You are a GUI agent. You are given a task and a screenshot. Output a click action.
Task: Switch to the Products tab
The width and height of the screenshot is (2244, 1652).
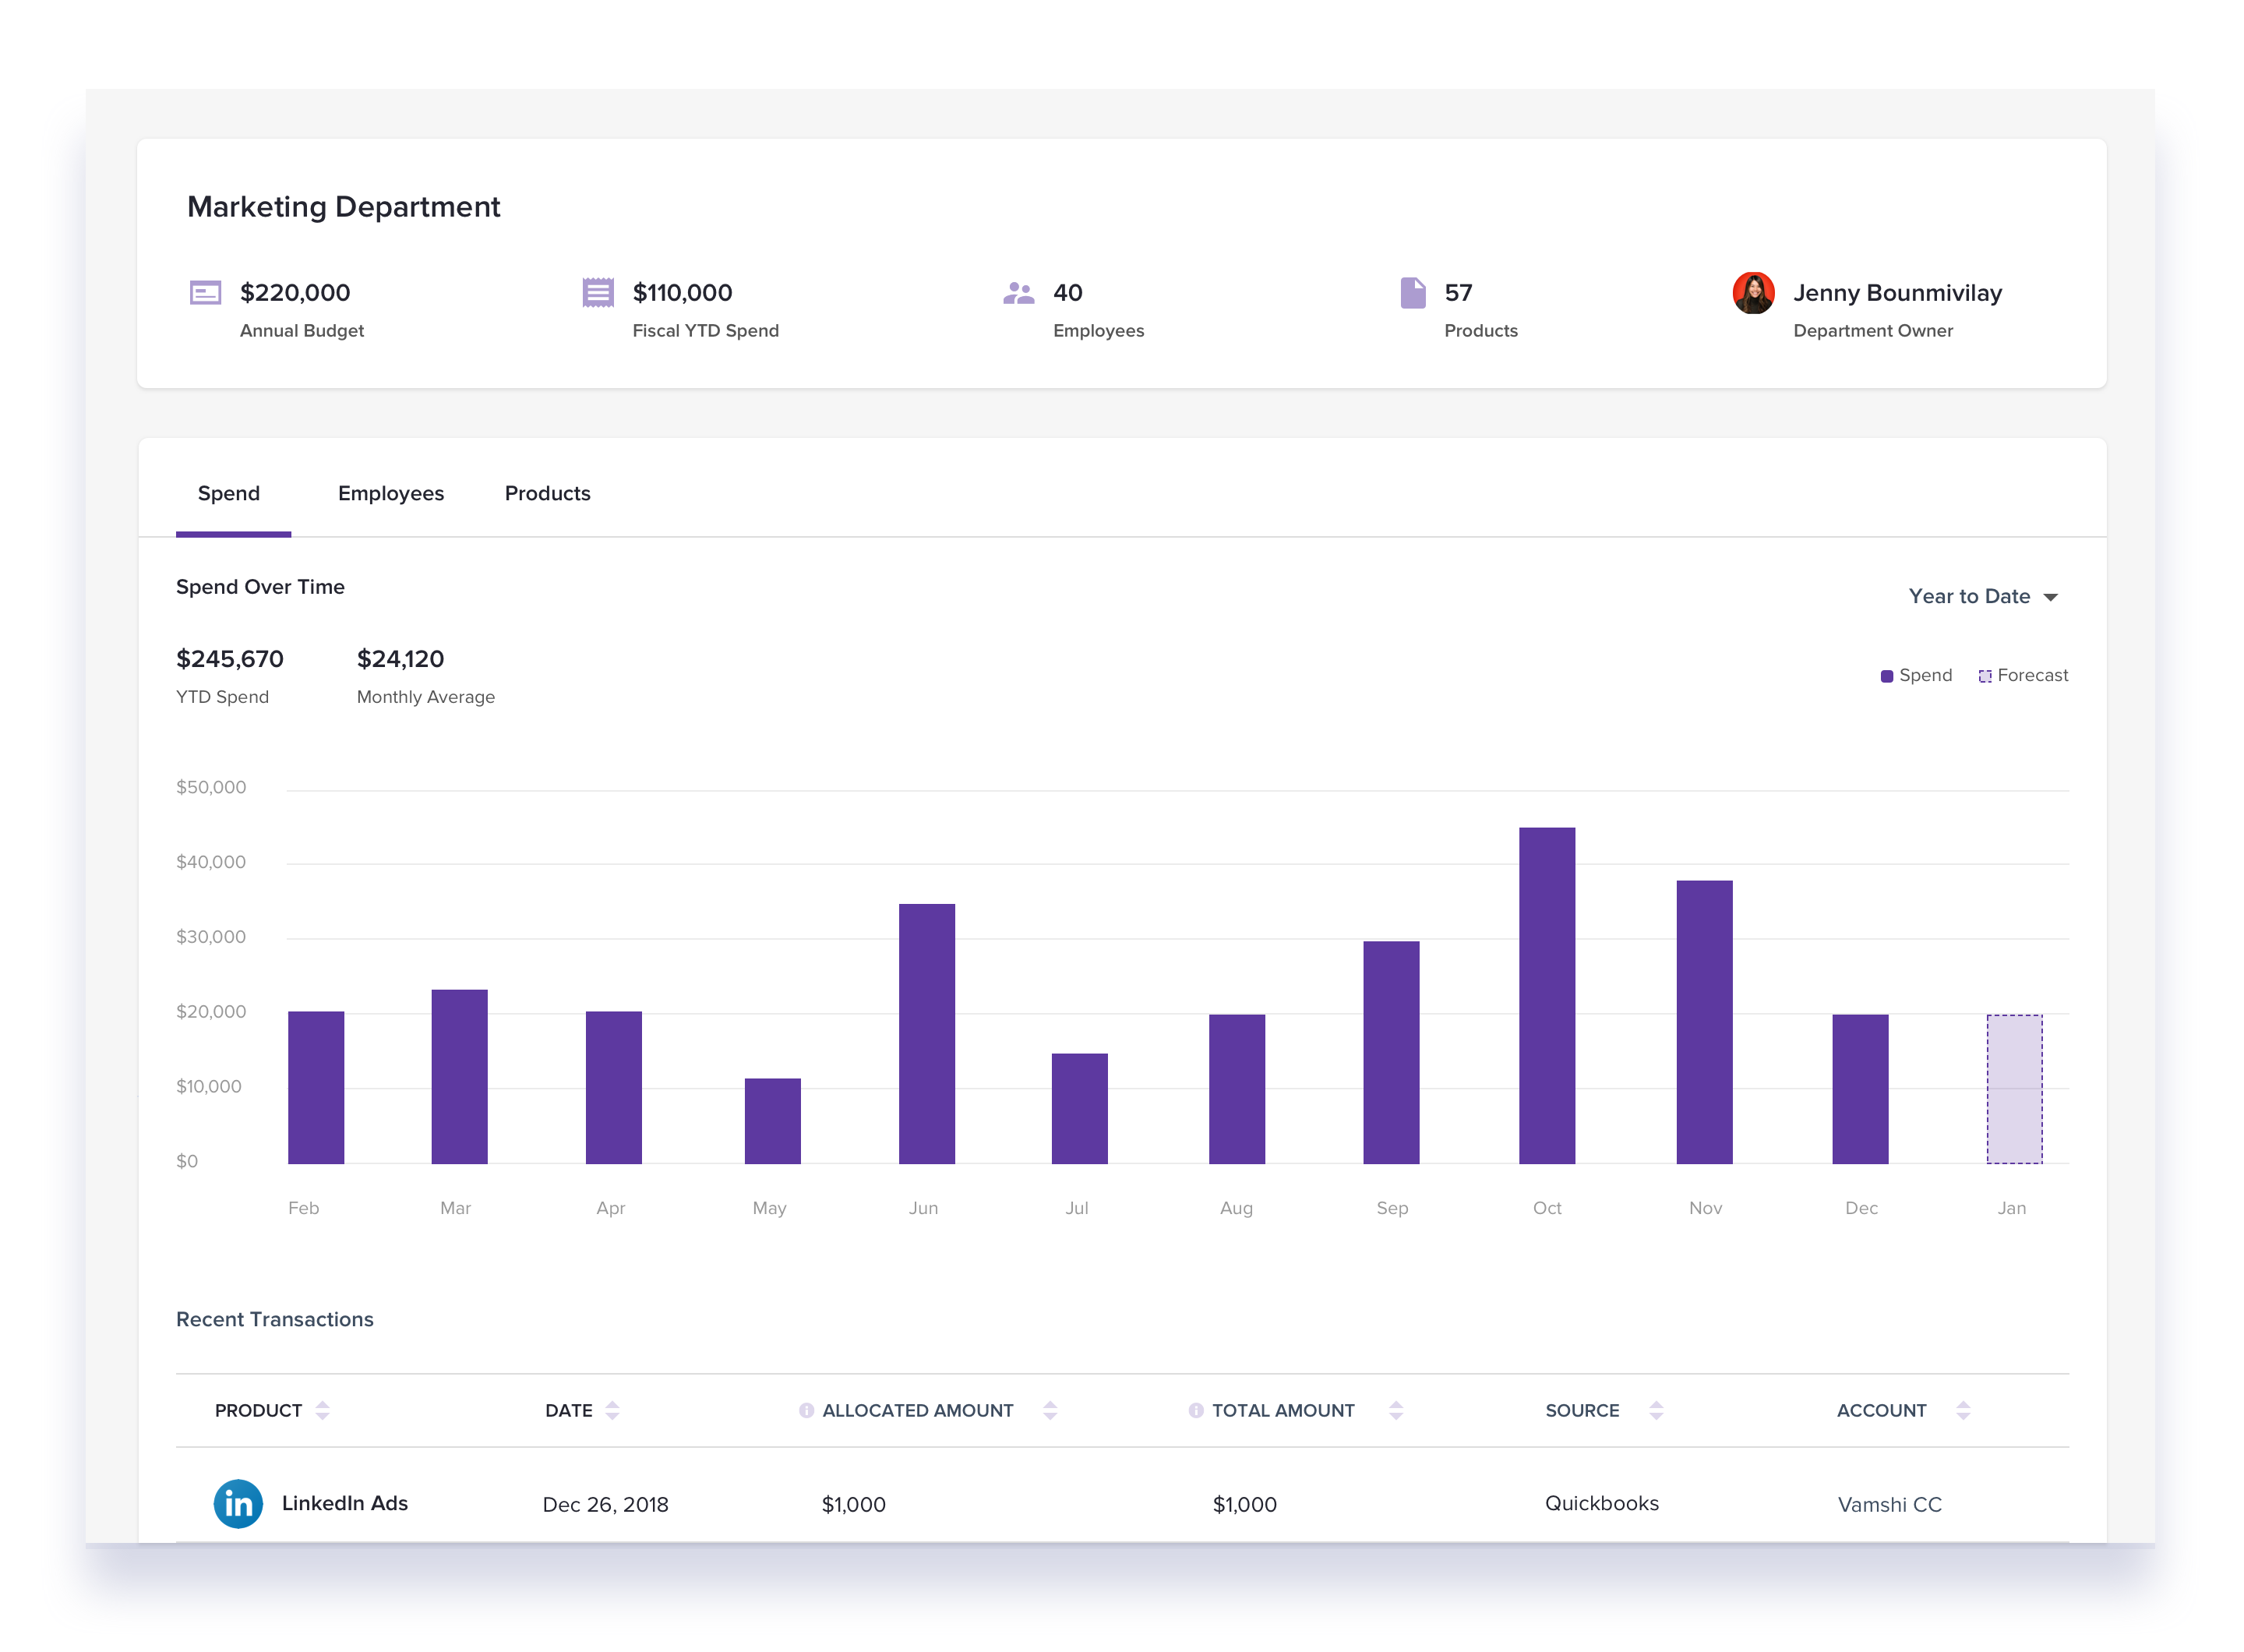(547, 493)
